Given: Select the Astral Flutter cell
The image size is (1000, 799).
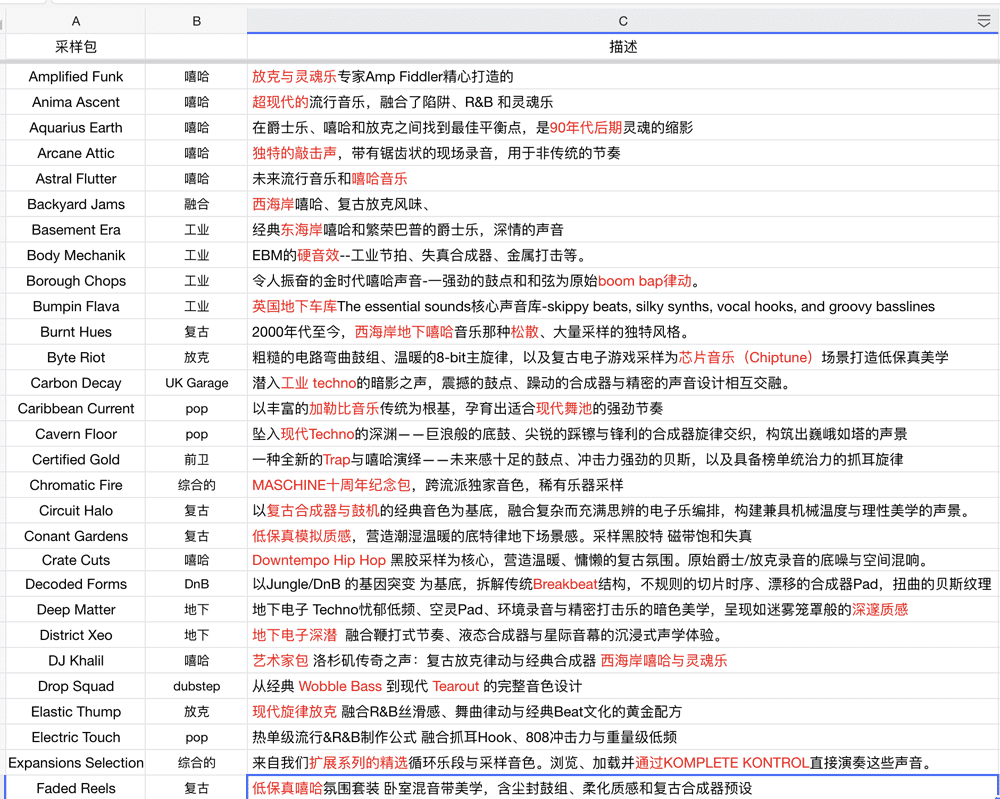Looking at the screenshot, I should tap(75, 179).
